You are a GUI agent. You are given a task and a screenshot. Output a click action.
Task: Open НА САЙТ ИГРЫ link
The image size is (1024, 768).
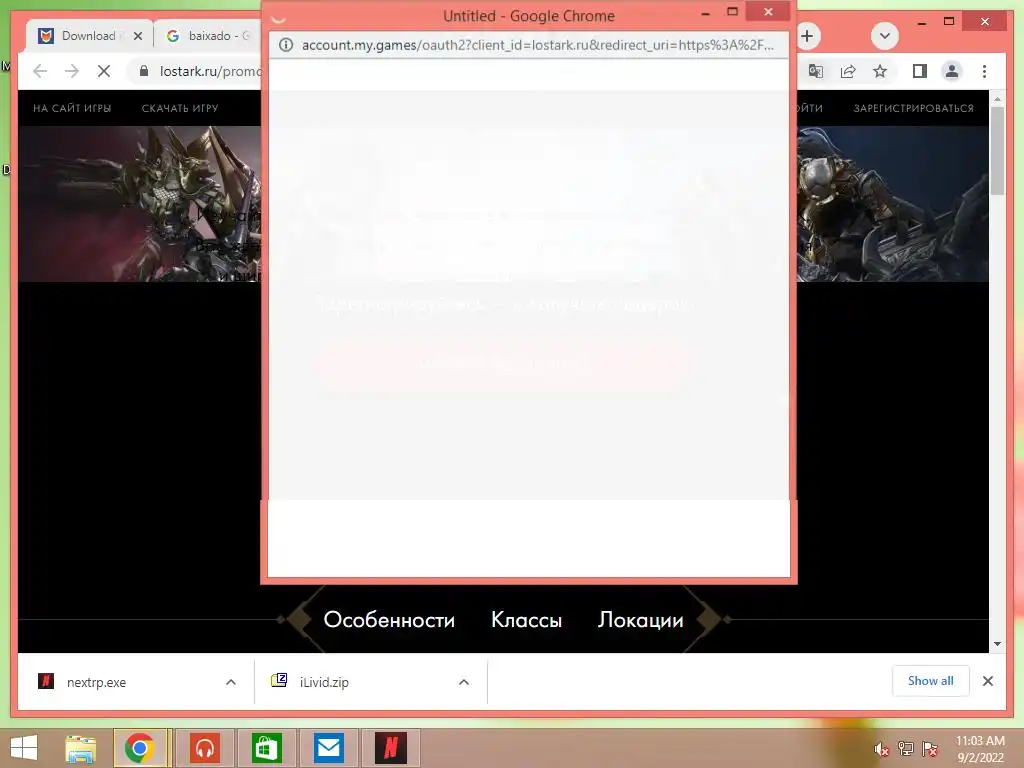pos(72,108)
